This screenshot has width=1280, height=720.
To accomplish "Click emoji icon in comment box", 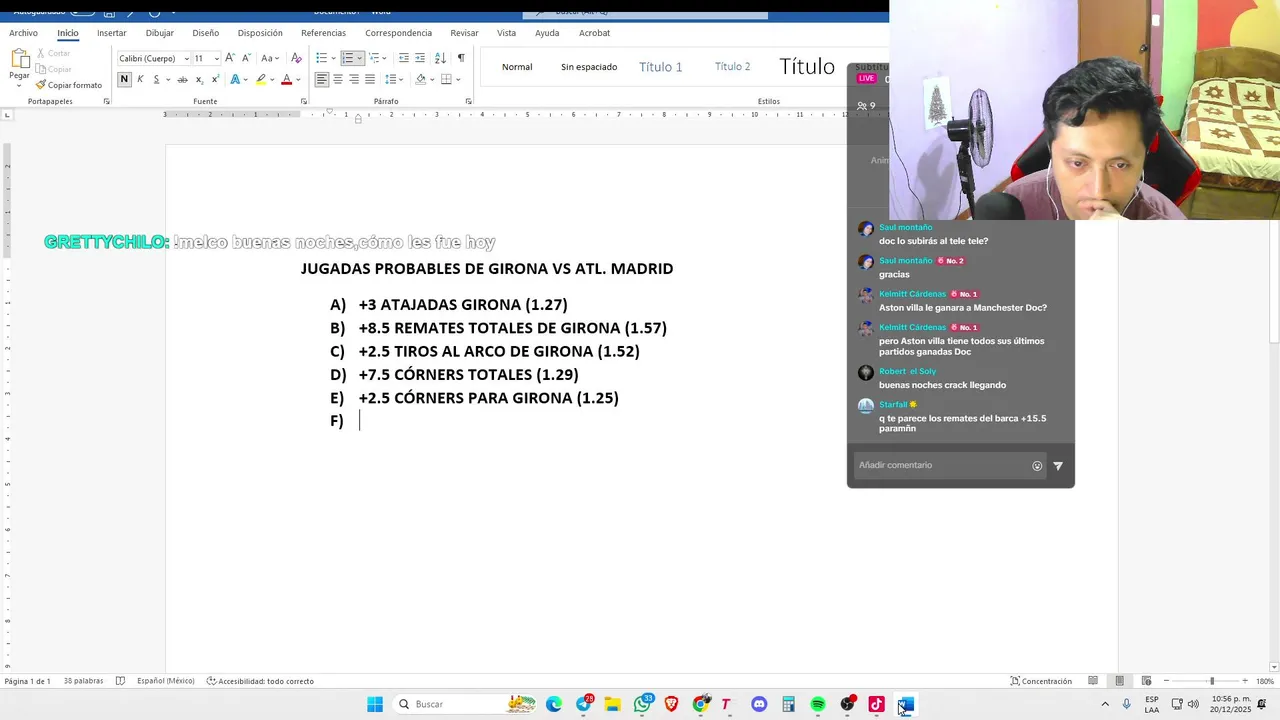I will 1037,466.
